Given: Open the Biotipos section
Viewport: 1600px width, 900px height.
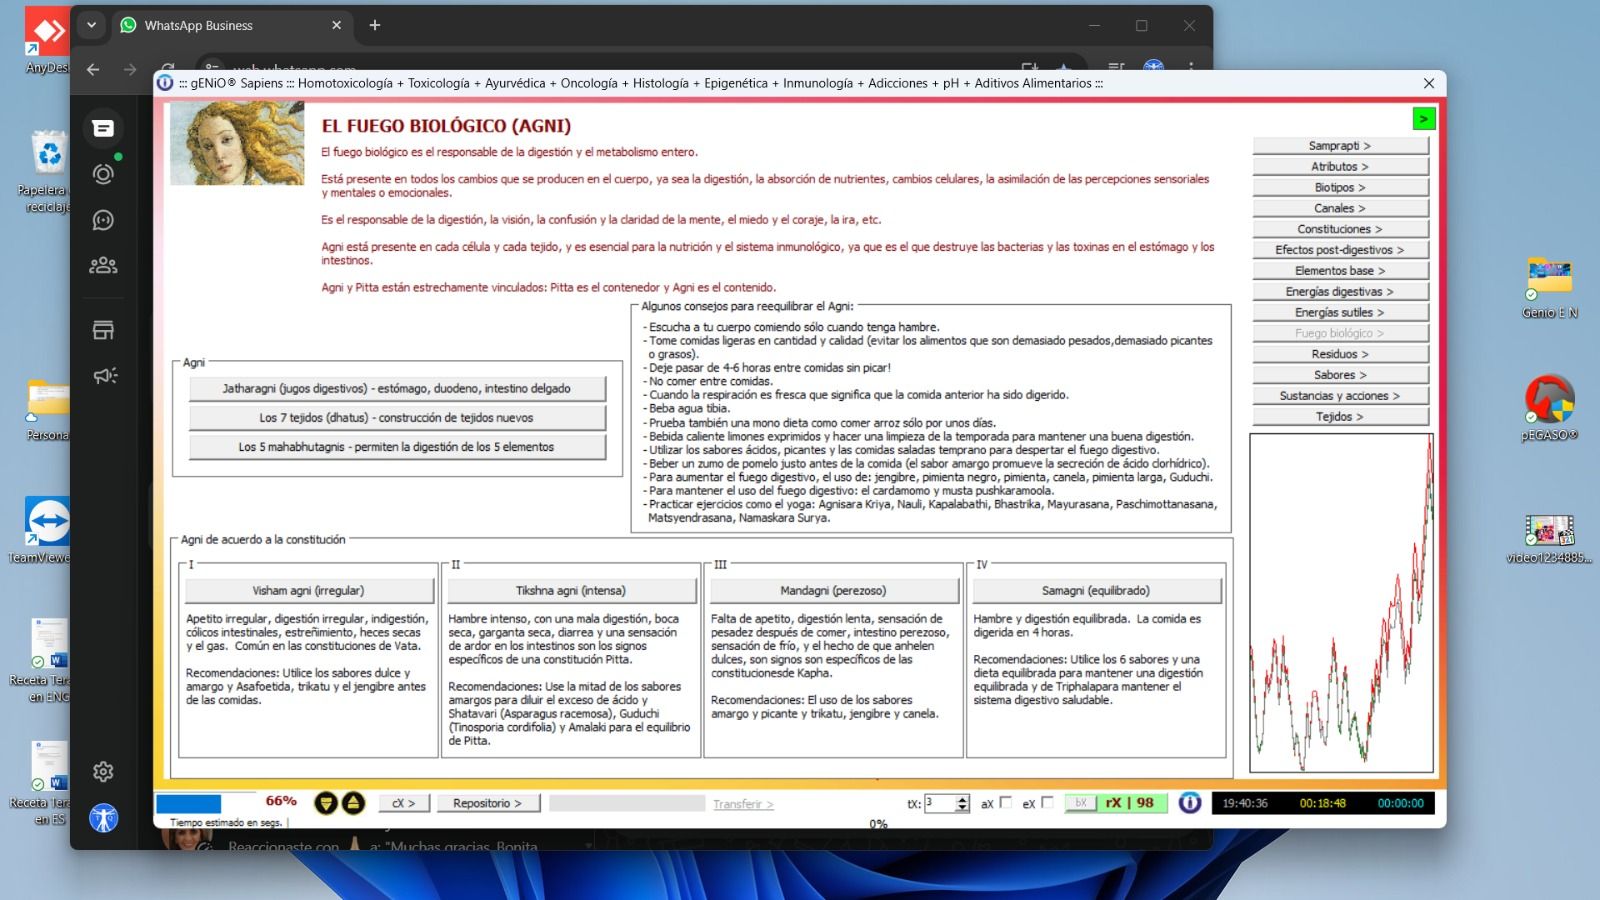Looking at the screenshot, I should coord(1340,188).
